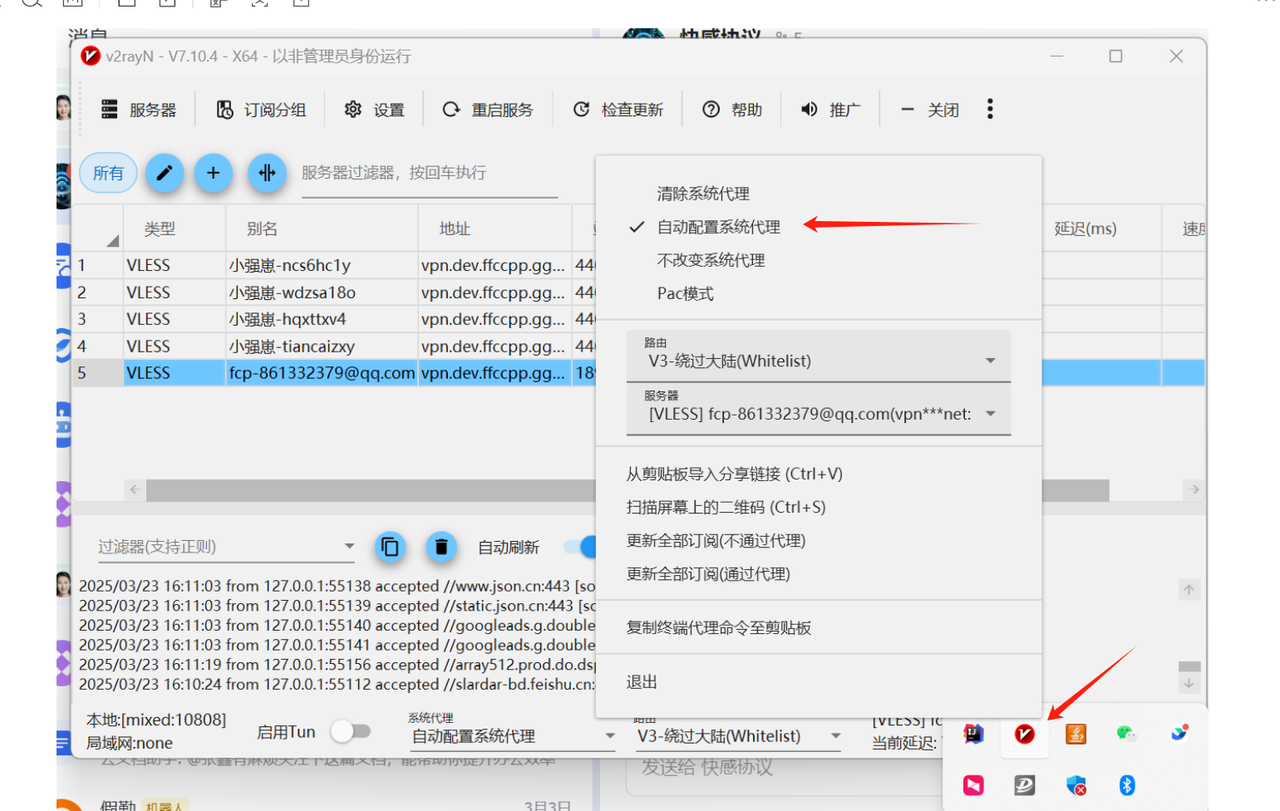This screenshot has width=1280, height=811.
Task: Click the server list scroll-right arrow
Action: pos(1192,490)
